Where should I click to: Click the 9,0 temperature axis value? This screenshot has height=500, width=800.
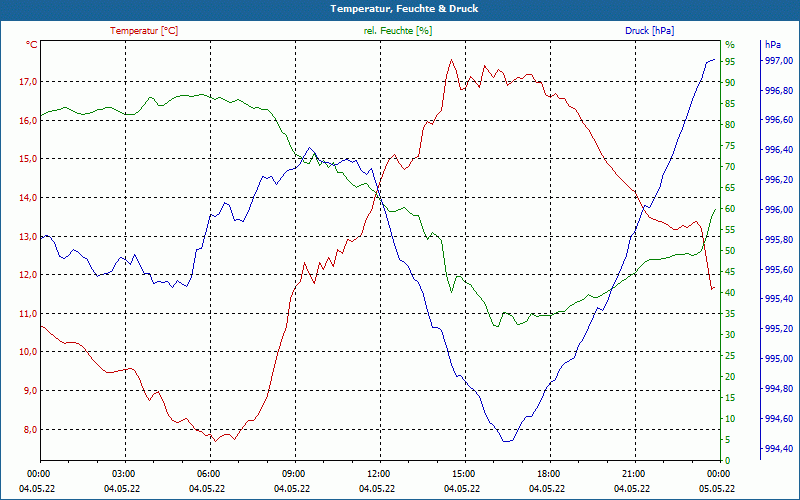point(30,390)
